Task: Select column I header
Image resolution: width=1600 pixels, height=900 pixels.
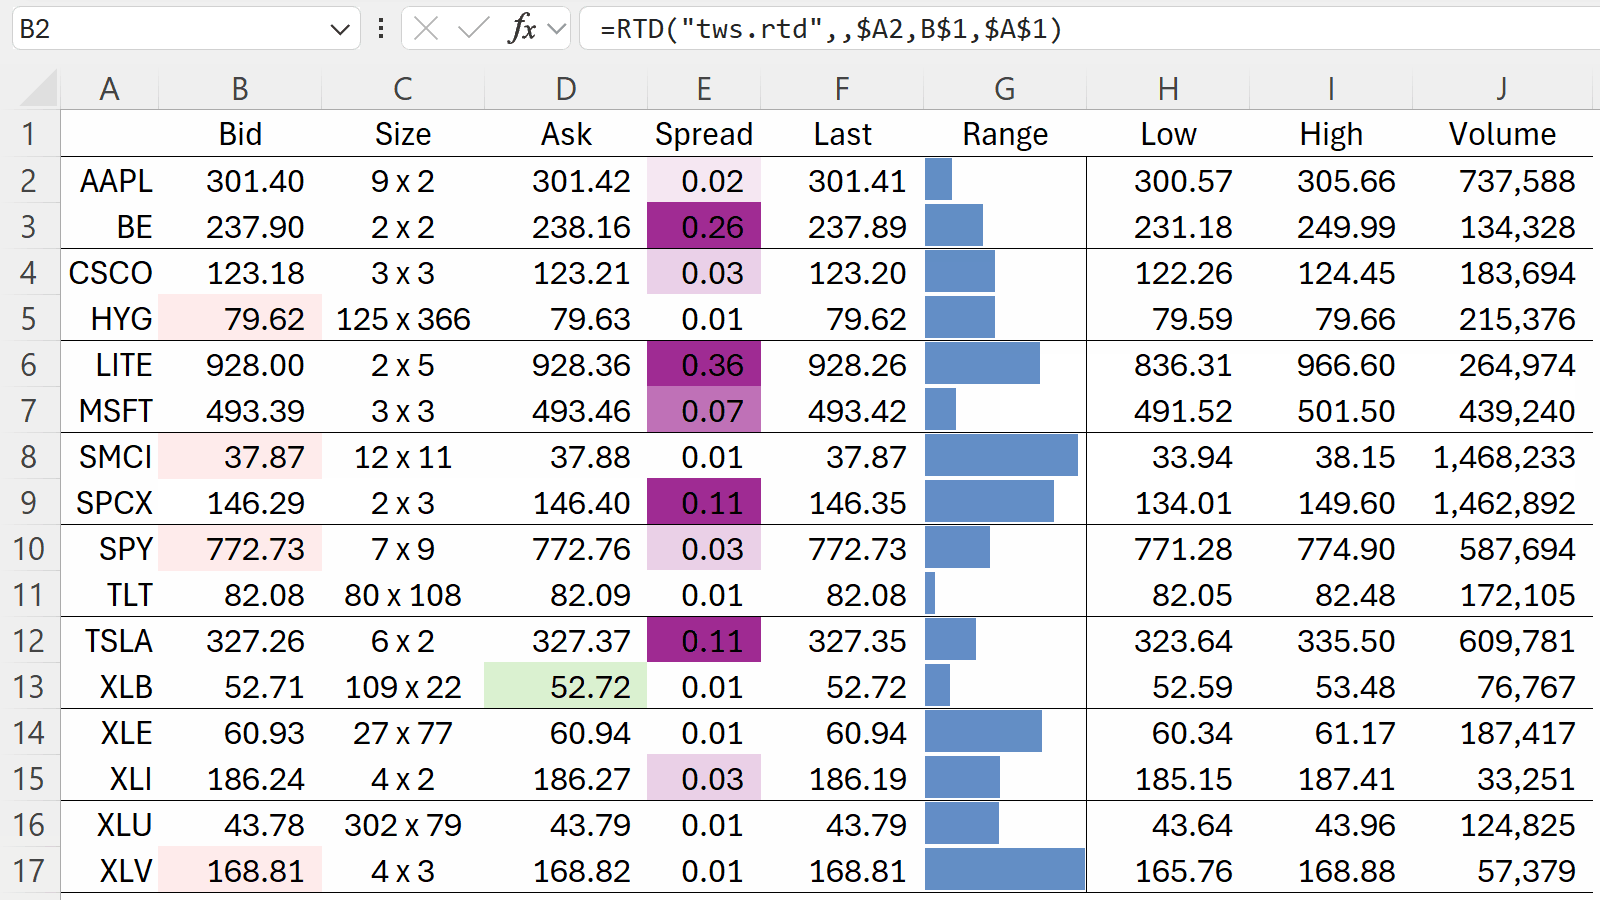Action: click(x=1331, y=89)
